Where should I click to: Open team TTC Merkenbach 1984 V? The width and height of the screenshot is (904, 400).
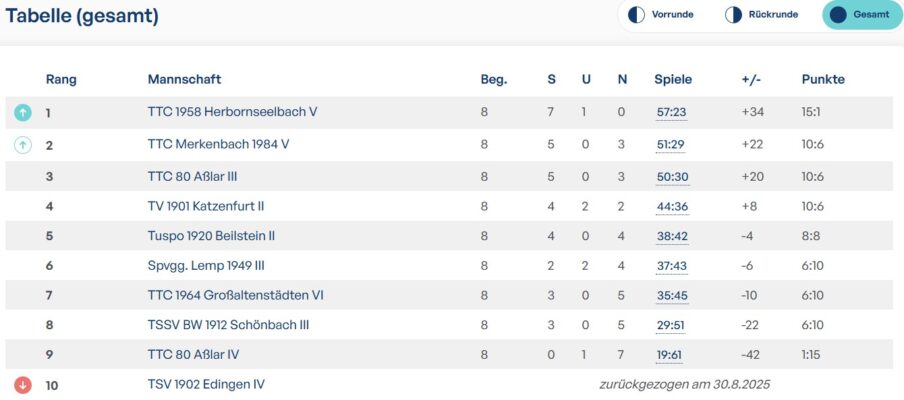218,144
